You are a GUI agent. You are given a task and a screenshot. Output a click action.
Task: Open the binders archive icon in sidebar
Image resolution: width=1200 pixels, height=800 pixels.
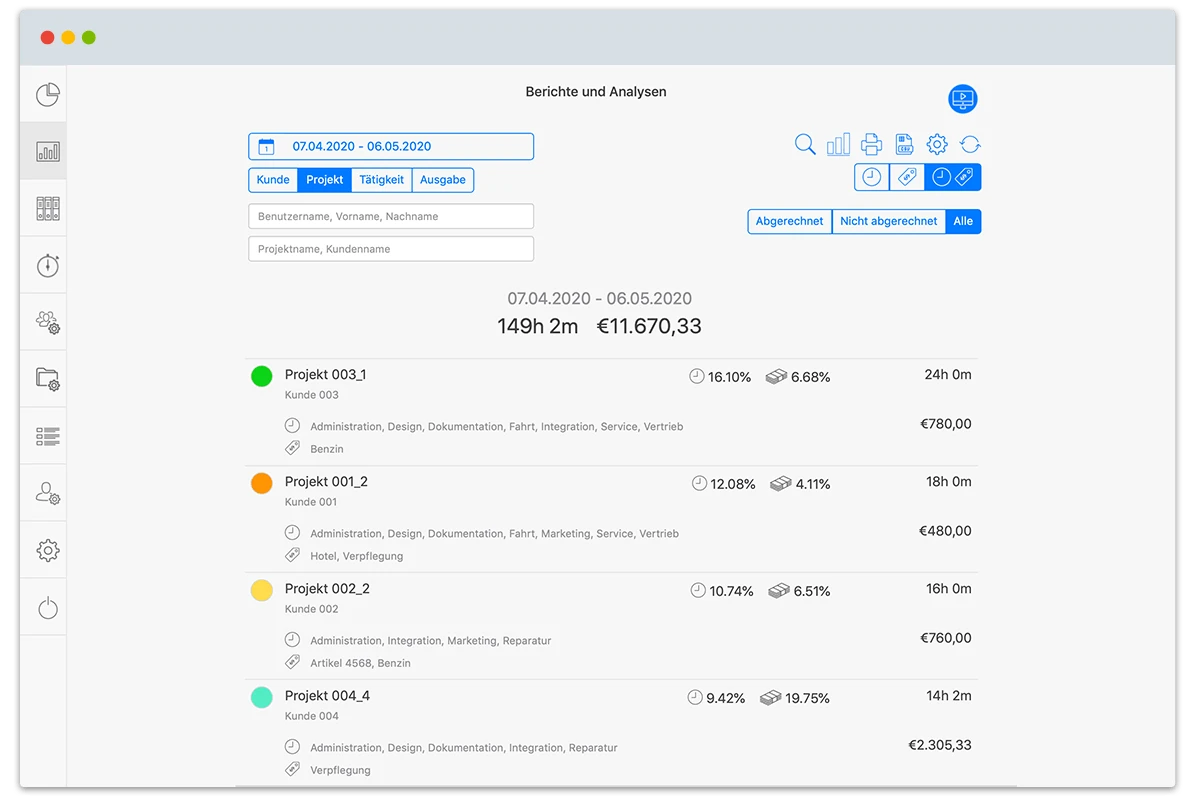point(47,208)
